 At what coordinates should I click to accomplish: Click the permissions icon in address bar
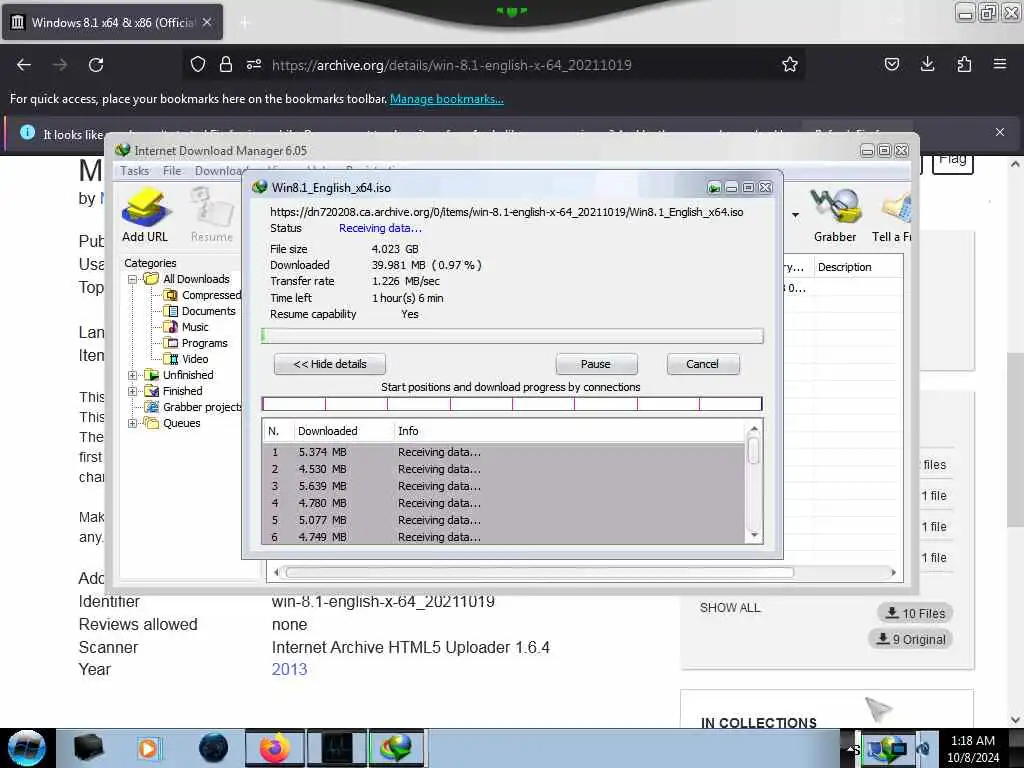(x=254, y=64)
